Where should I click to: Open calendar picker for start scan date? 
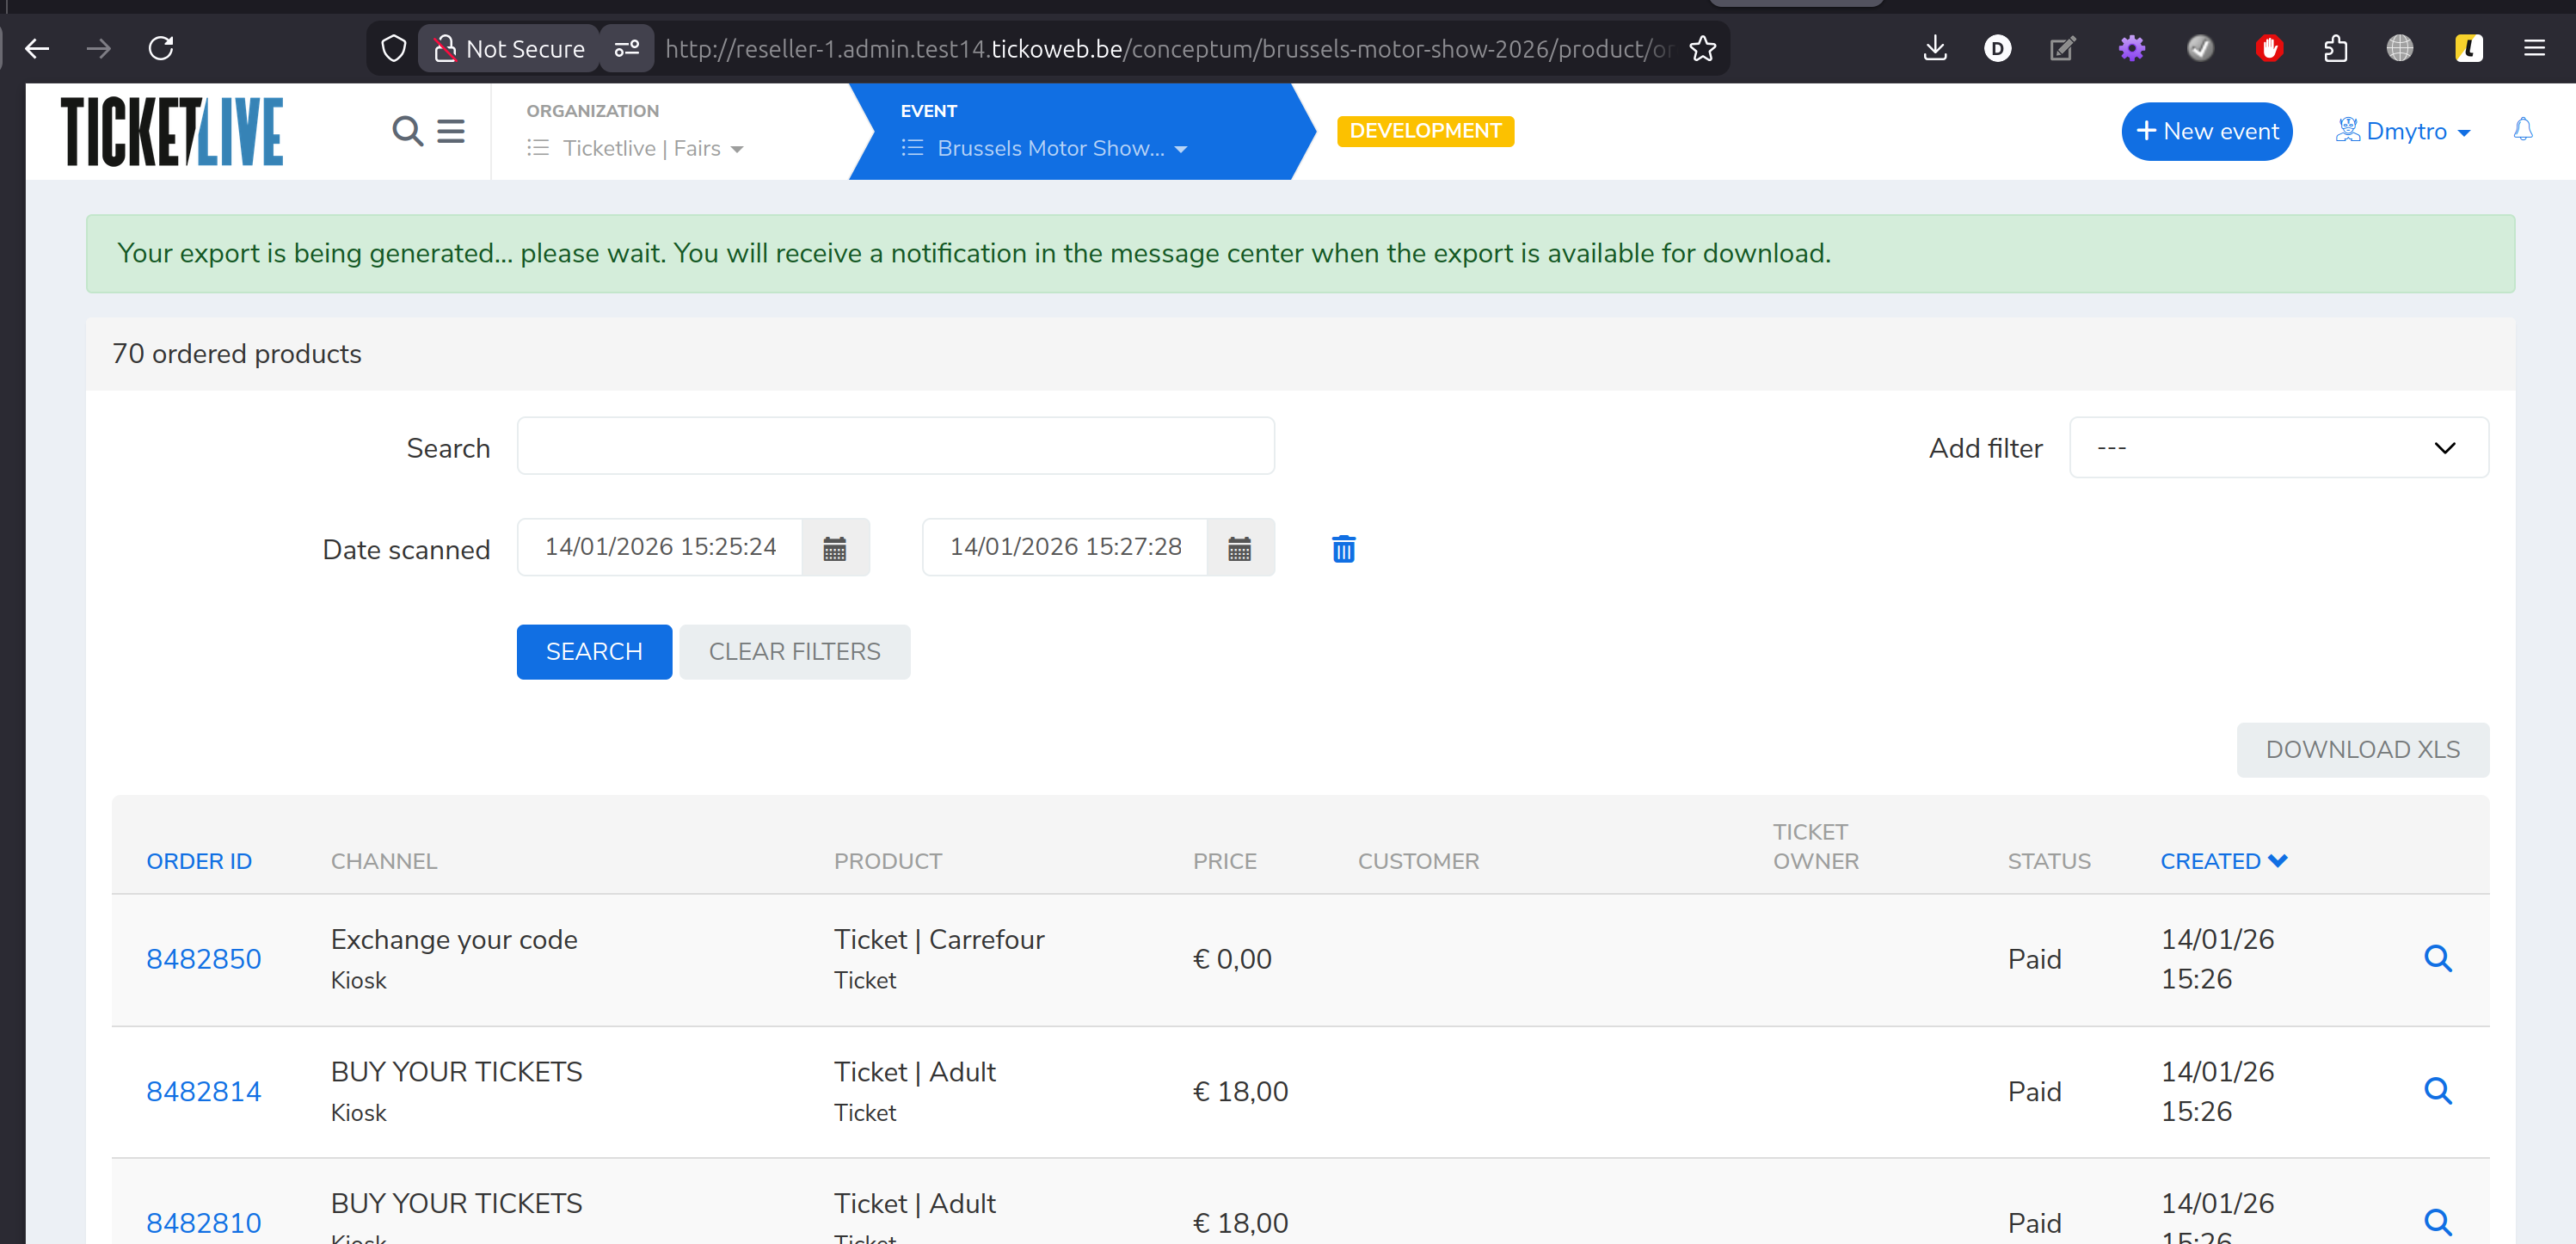(x=834, y=548)
